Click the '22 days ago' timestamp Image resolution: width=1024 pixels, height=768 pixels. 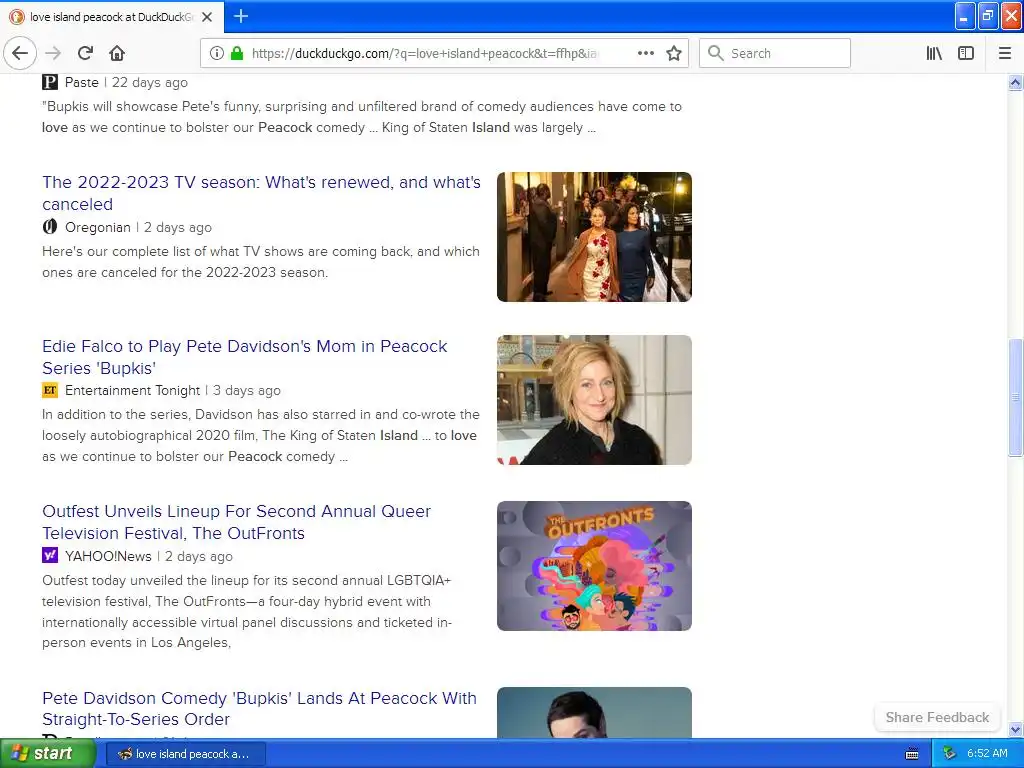click(150, 82)
